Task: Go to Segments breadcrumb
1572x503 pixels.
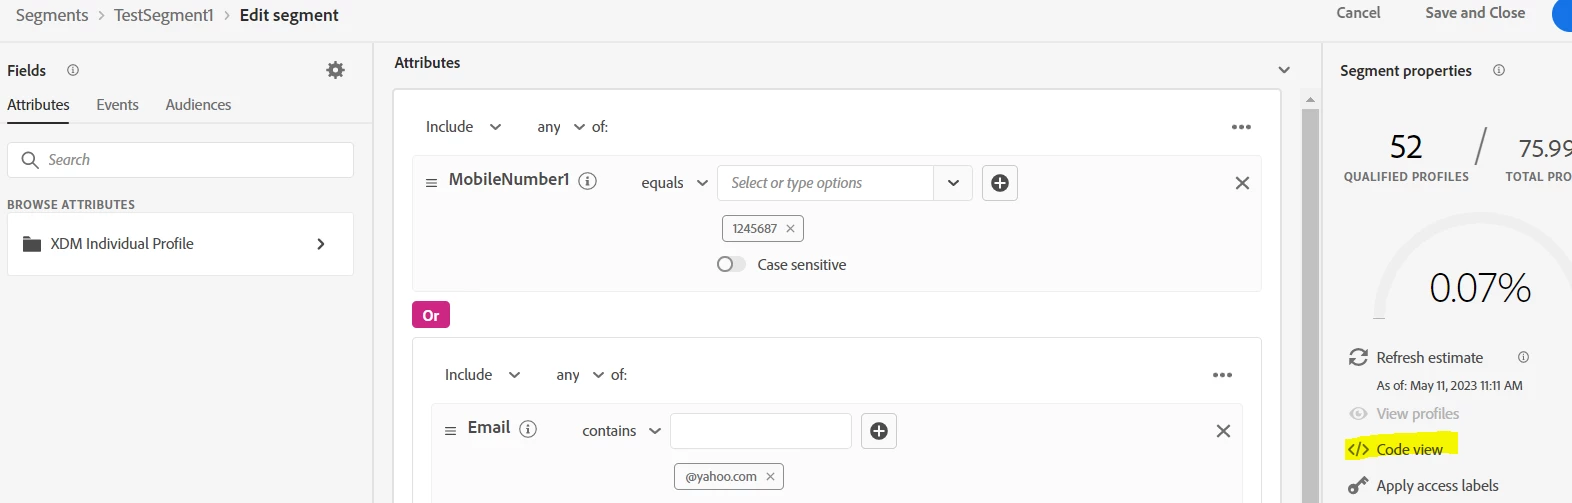Action: tap(52, 15)
